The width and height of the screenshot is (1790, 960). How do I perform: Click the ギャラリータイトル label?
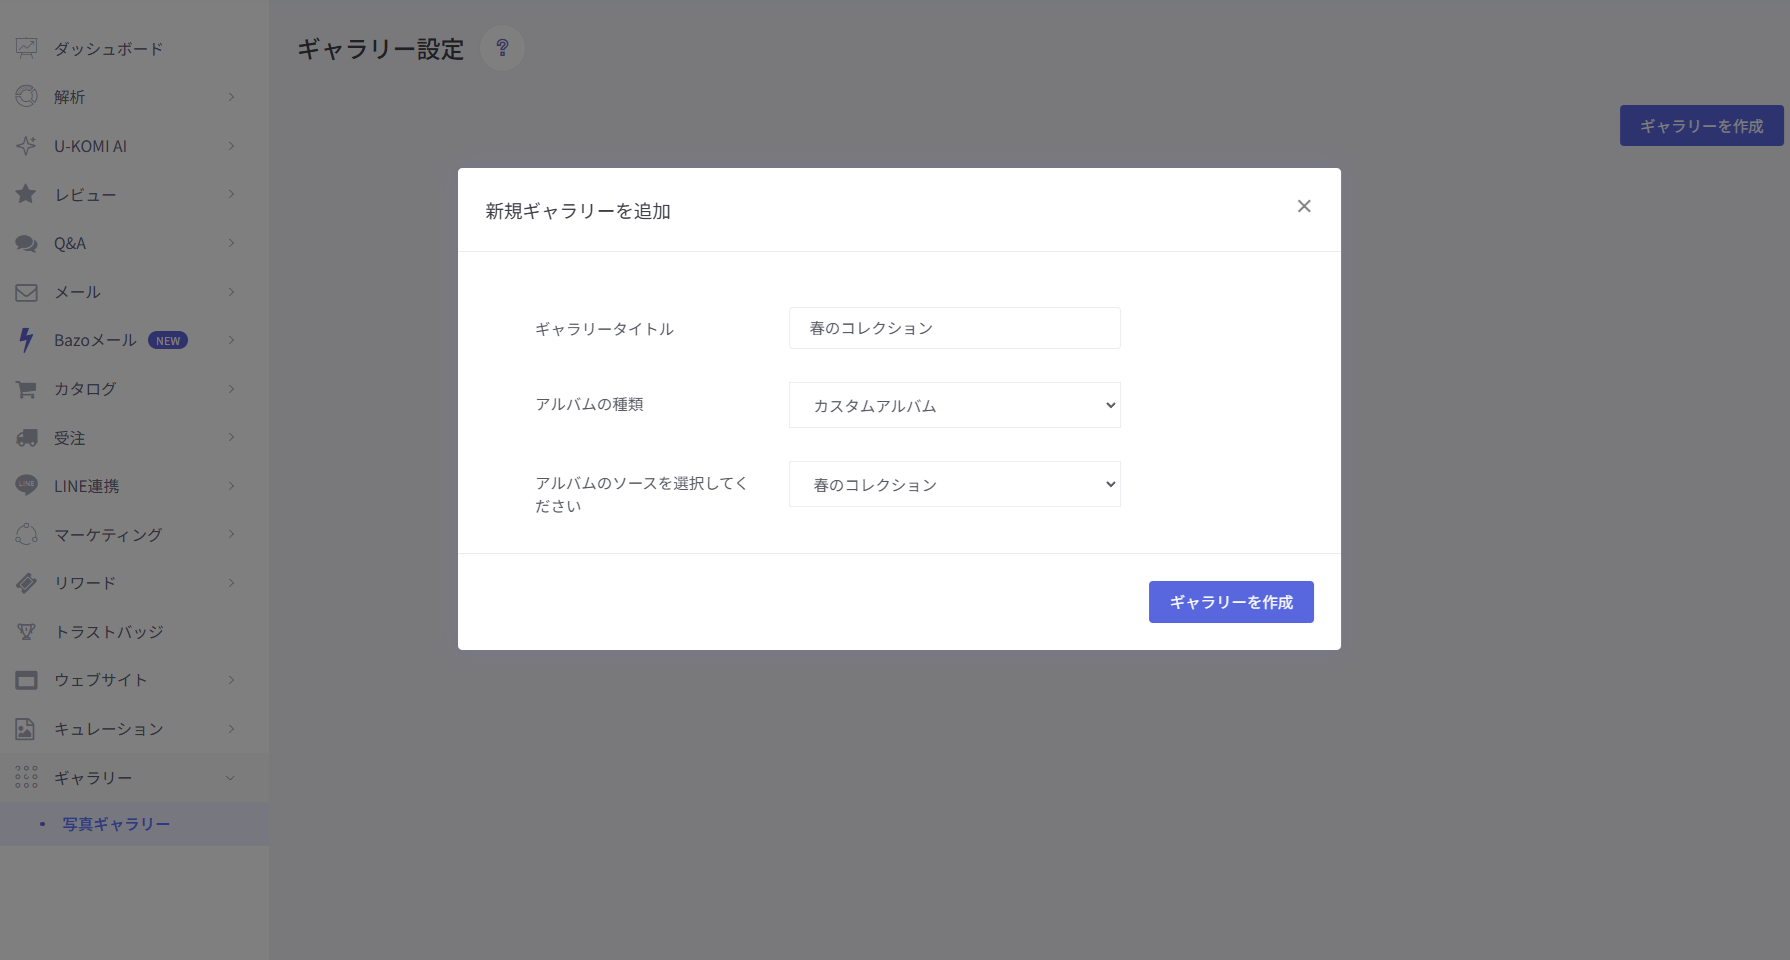(604, 329)
